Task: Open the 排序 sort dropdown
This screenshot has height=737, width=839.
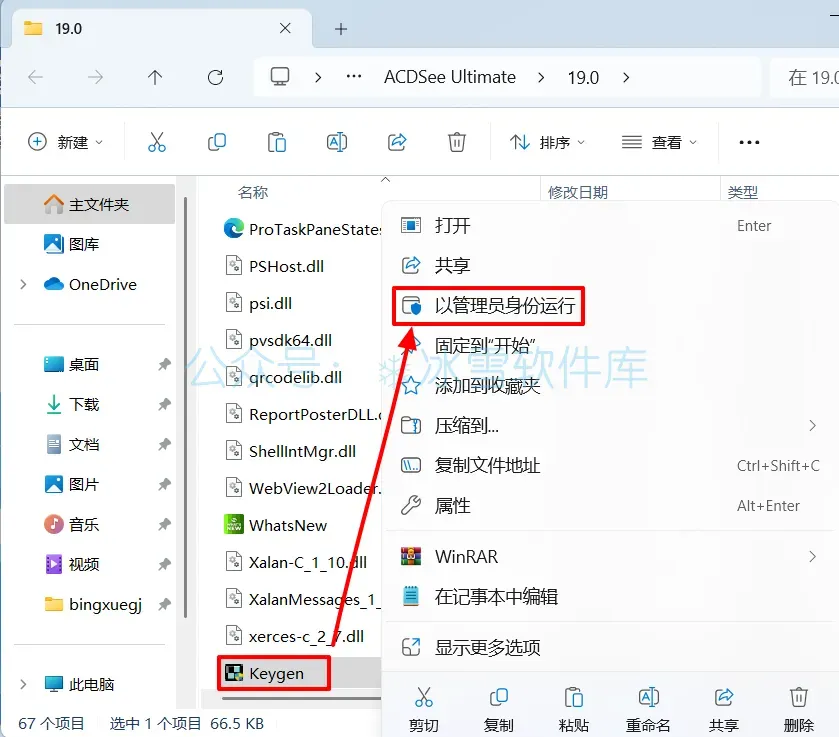Action: pyautogui.click(x=547, y=142)
